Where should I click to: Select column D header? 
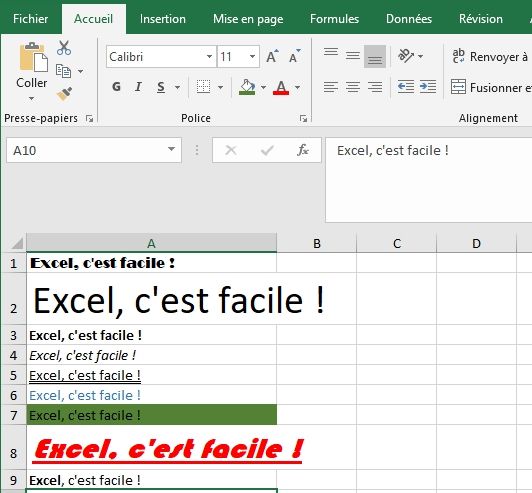476,243
